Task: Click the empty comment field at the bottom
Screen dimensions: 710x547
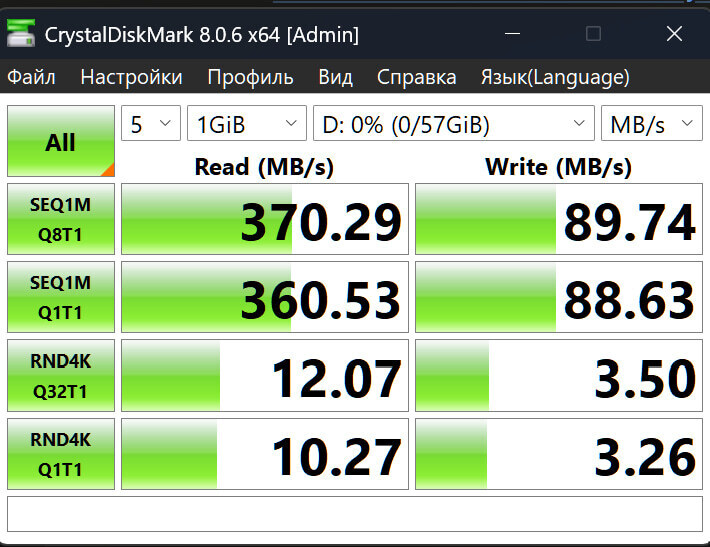Action: [355, 514]
